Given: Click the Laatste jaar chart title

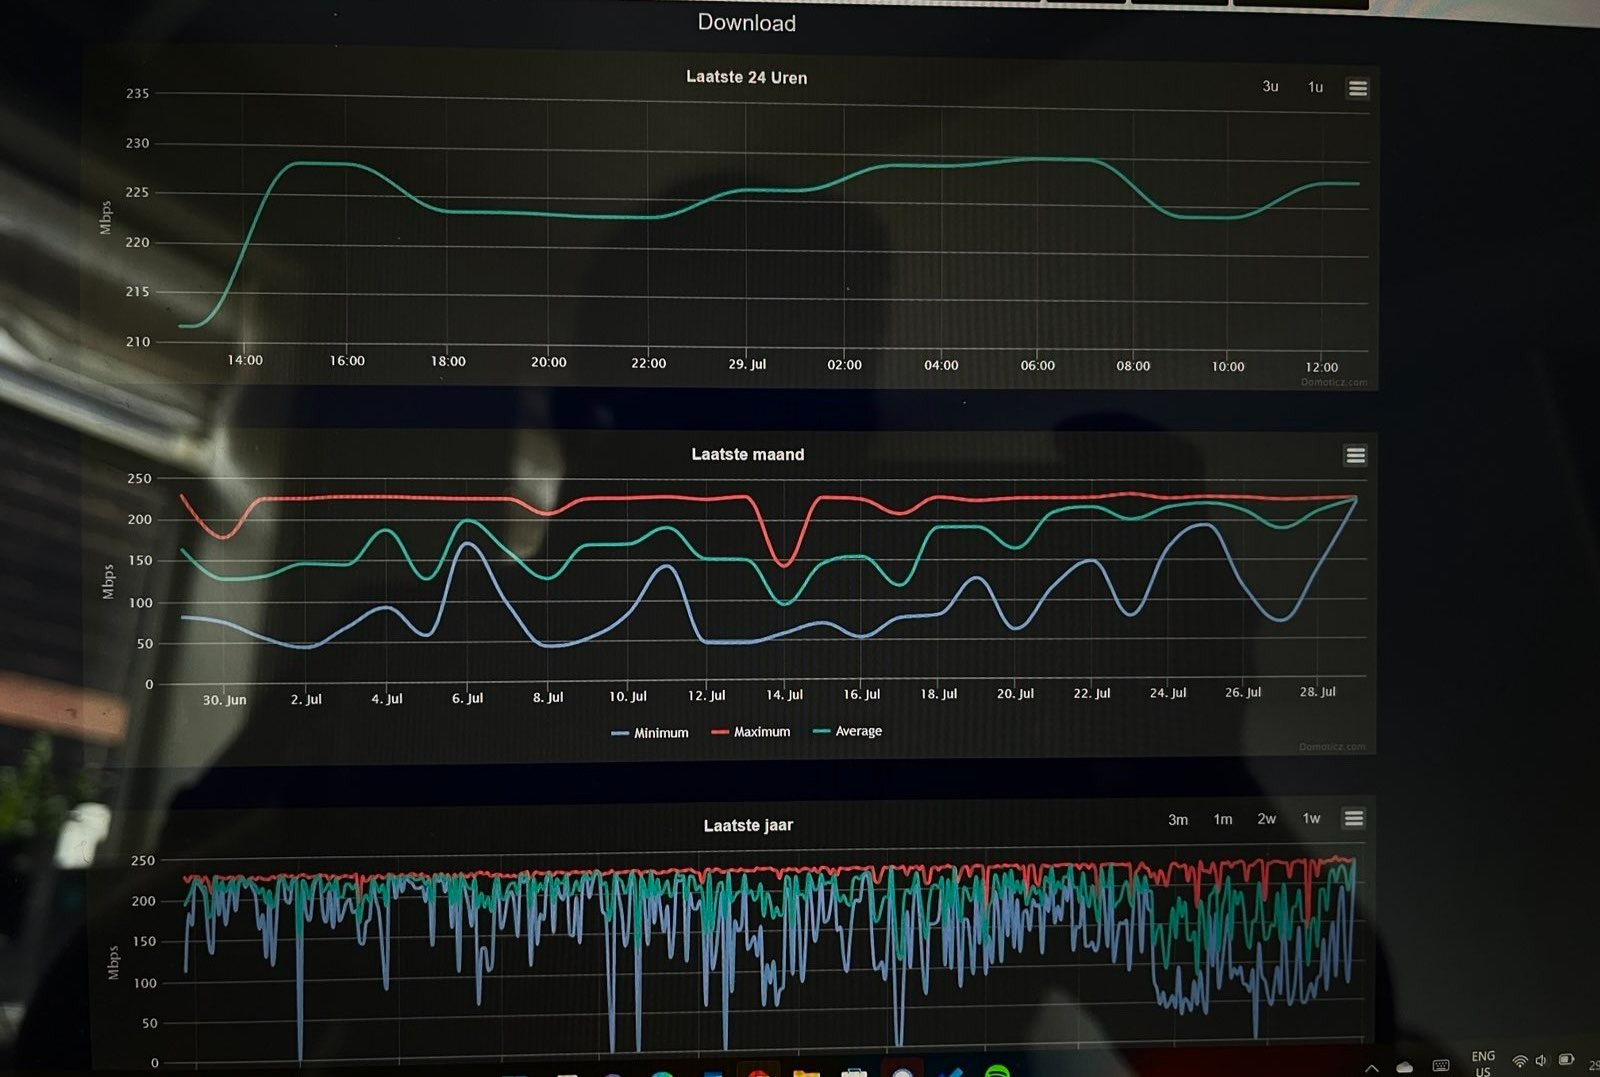Looking at the screenshot, I should click(748, 825).
